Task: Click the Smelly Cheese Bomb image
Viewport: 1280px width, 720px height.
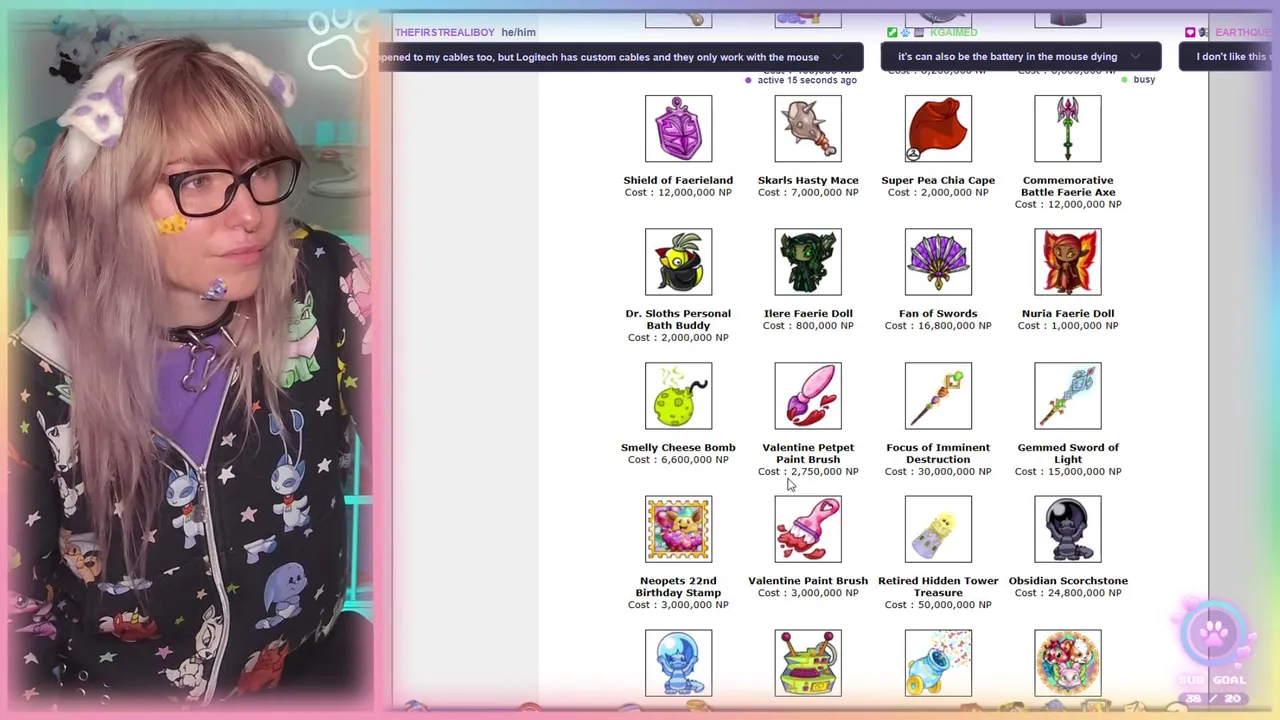Action: [678, 396]
